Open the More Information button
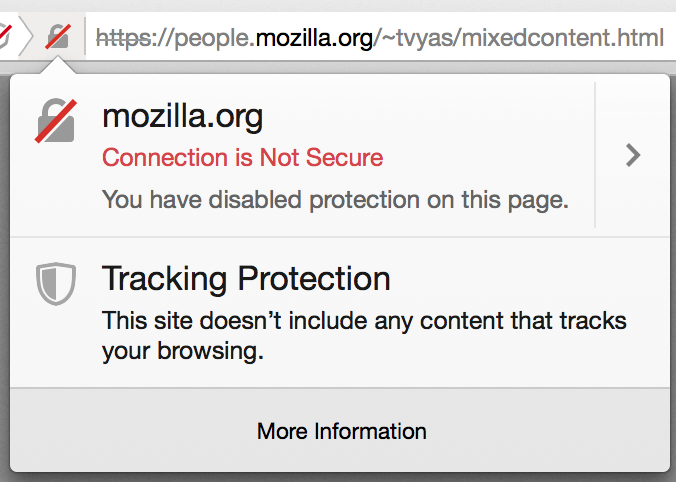This screenshot has height=482, width=676. 341,431
